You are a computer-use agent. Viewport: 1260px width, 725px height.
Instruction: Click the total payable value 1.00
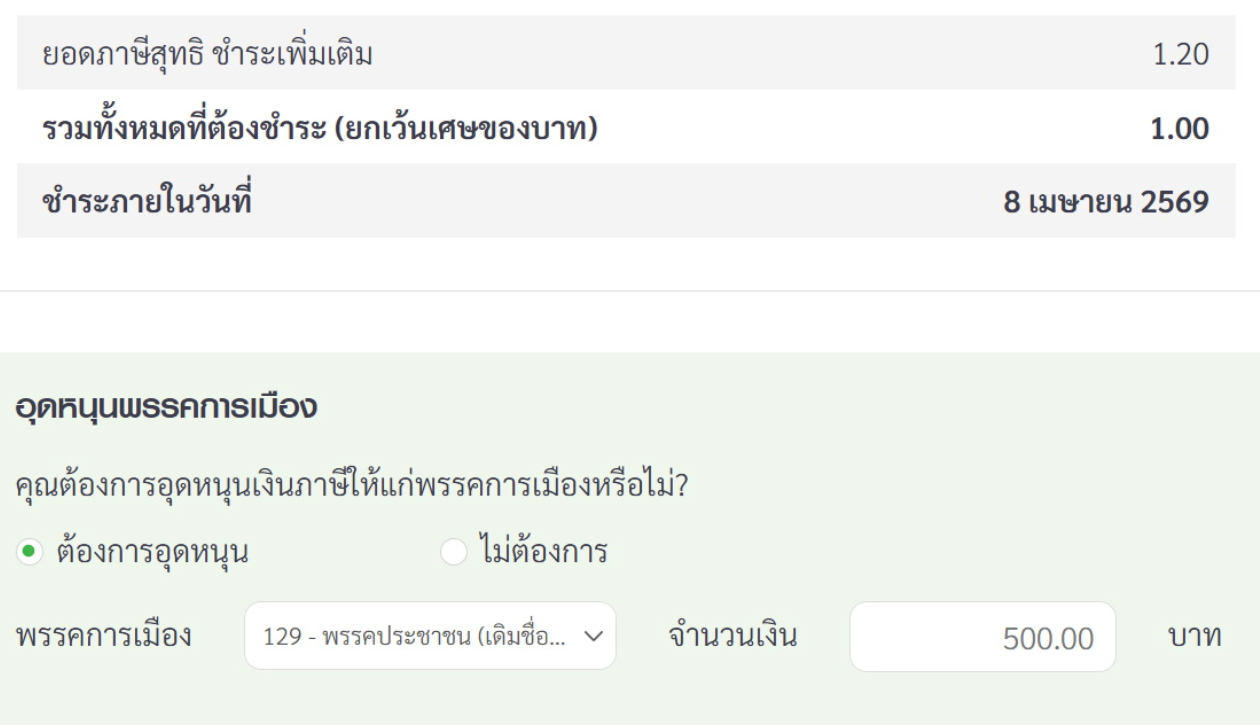click(x=1180, y=129)
